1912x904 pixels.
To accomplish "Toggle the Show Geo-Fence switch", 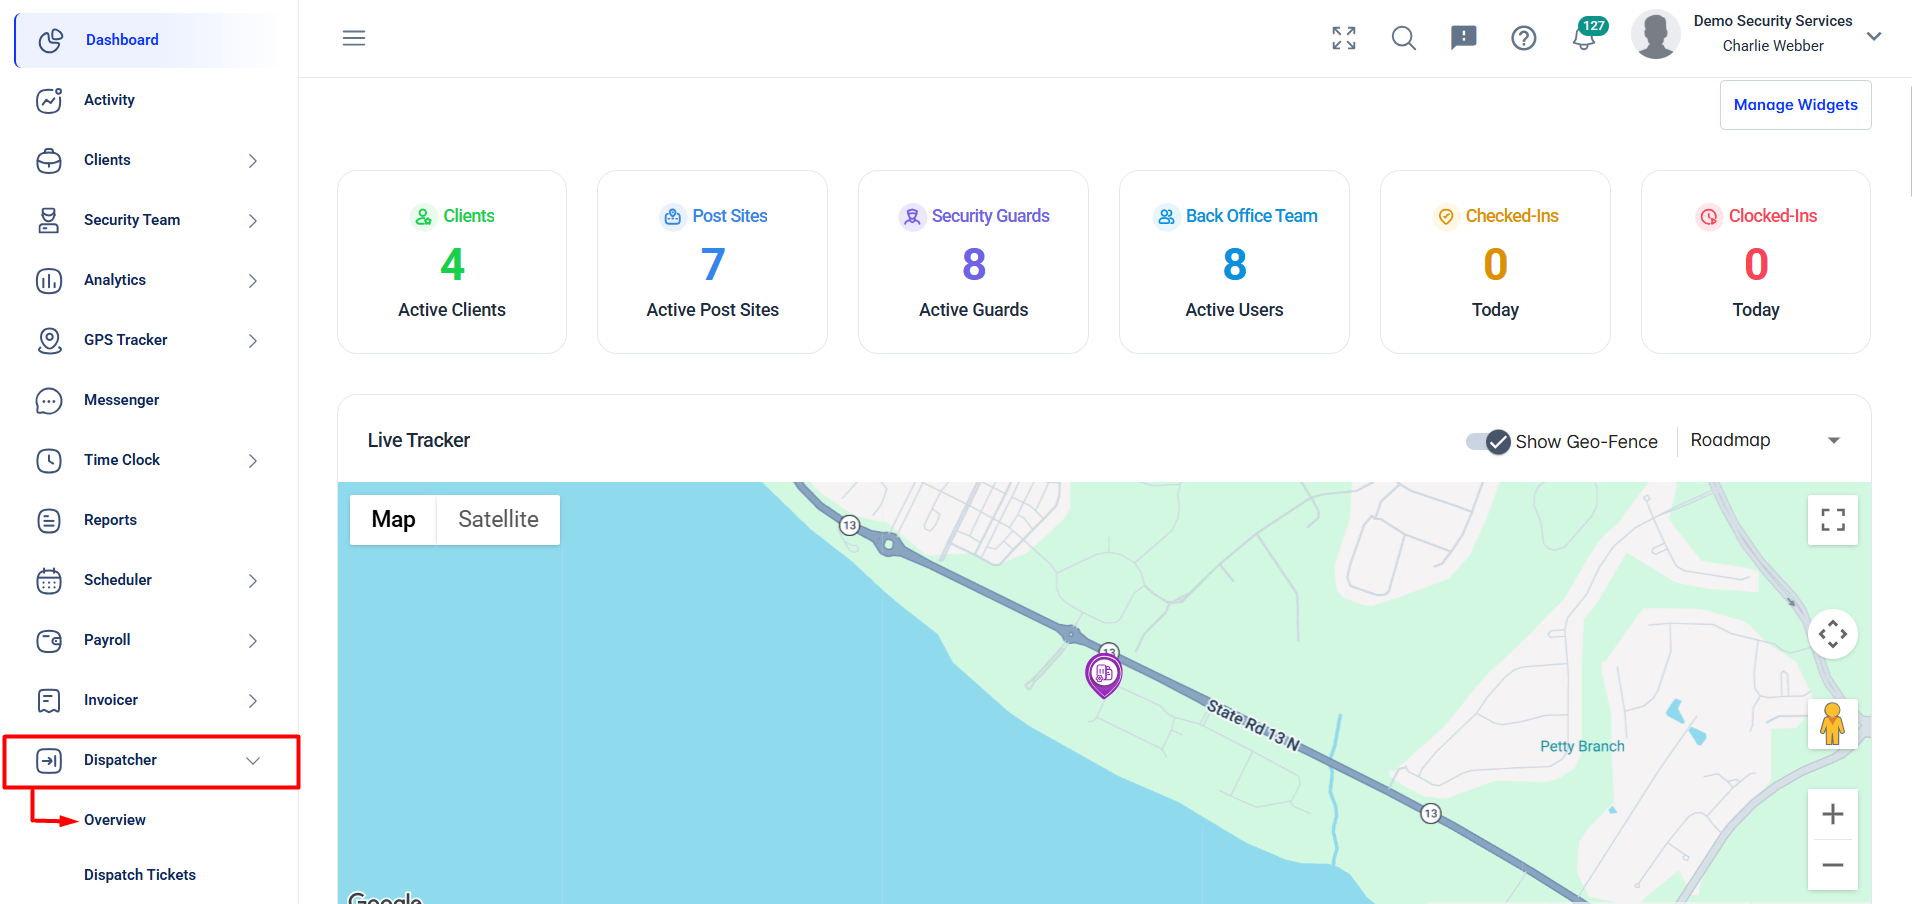I will [1488, 441].
